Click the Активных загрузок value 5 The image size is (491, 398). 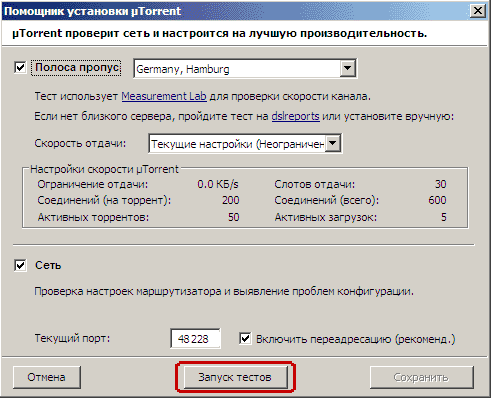click(444, 217)
